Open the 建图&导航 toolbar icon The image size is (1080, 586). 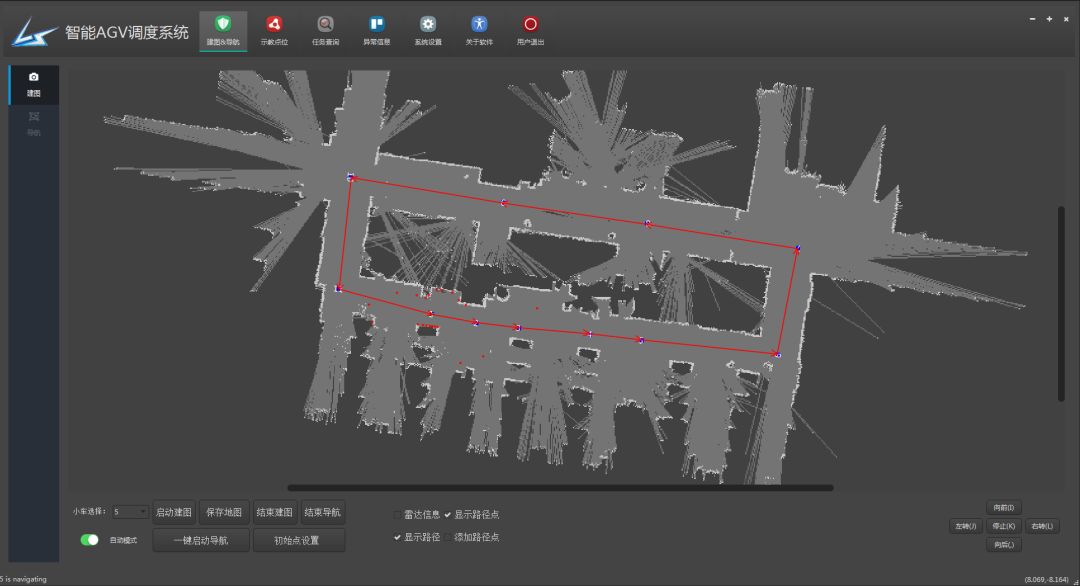click(223, 24)
